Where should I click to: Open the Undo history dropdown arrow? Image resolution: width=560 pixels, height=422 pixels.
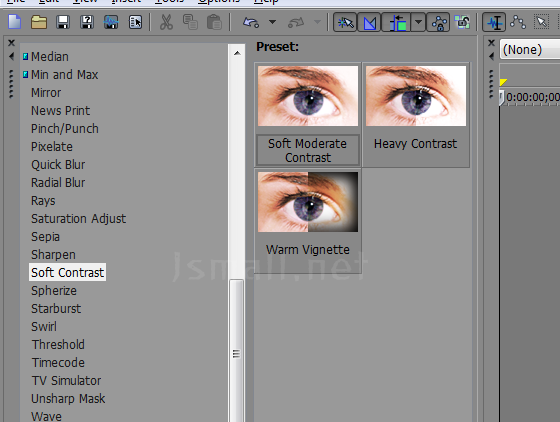point(272,22)
